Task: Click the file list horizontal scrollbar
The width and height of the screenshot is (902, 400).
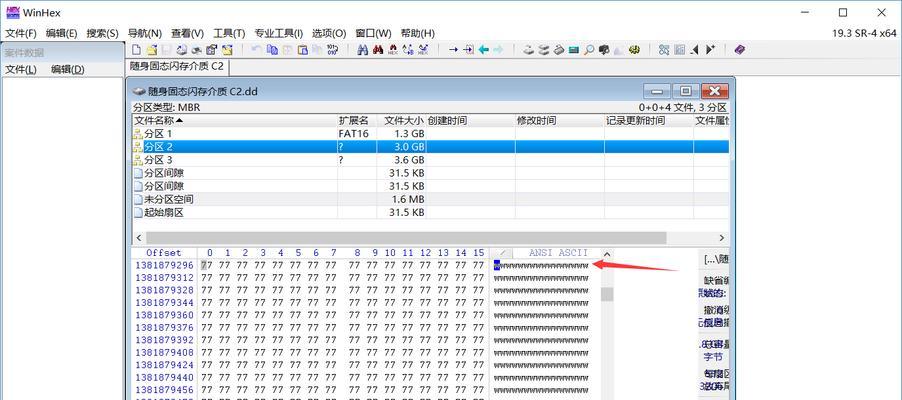Action: coord(406,238)
